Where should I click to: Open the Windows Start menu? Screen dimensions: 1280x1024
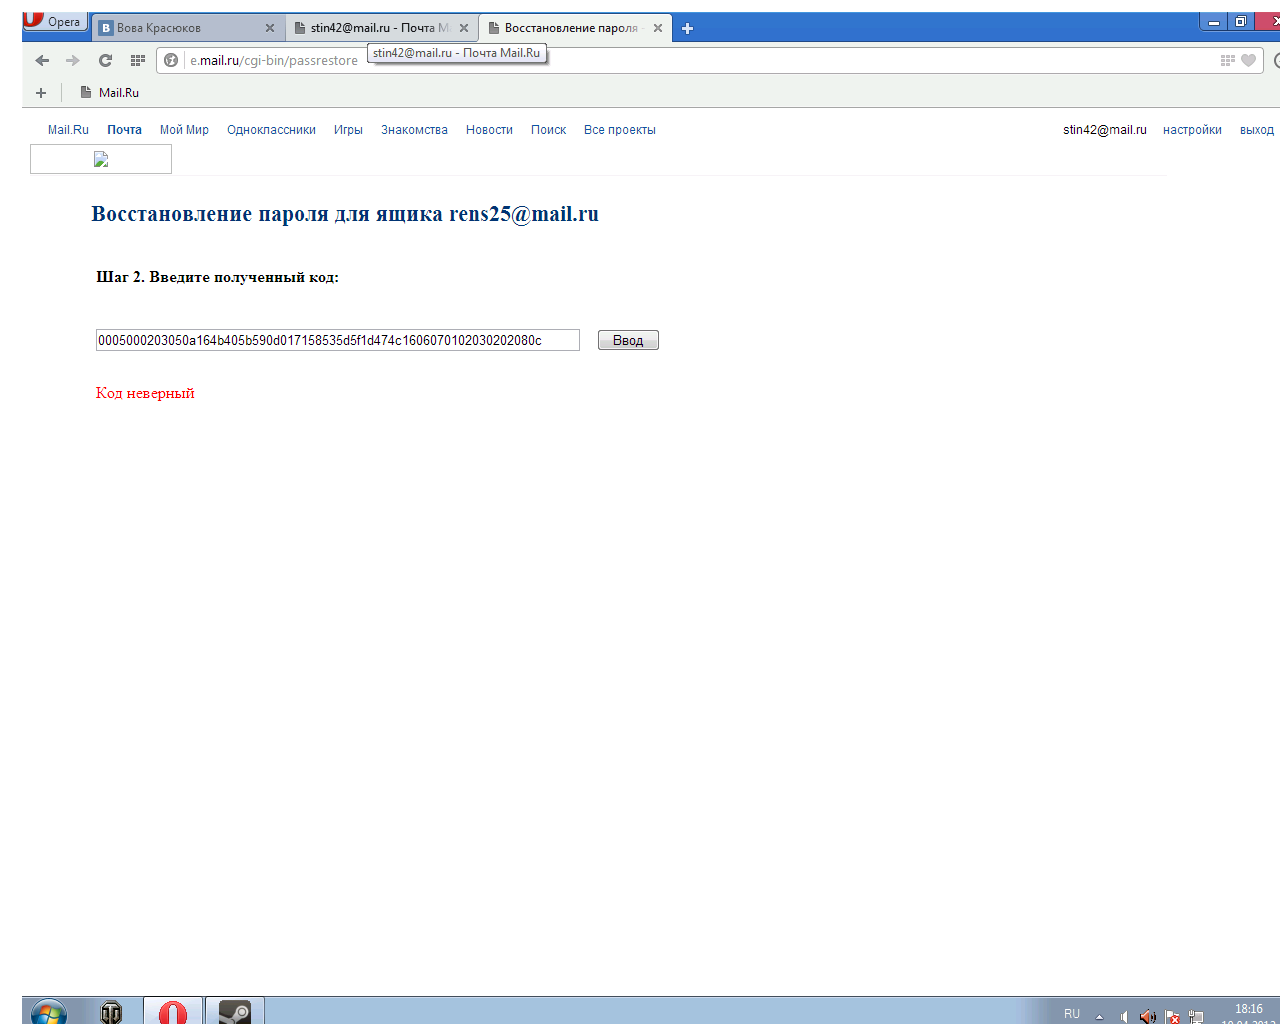tap(49, 1012)
